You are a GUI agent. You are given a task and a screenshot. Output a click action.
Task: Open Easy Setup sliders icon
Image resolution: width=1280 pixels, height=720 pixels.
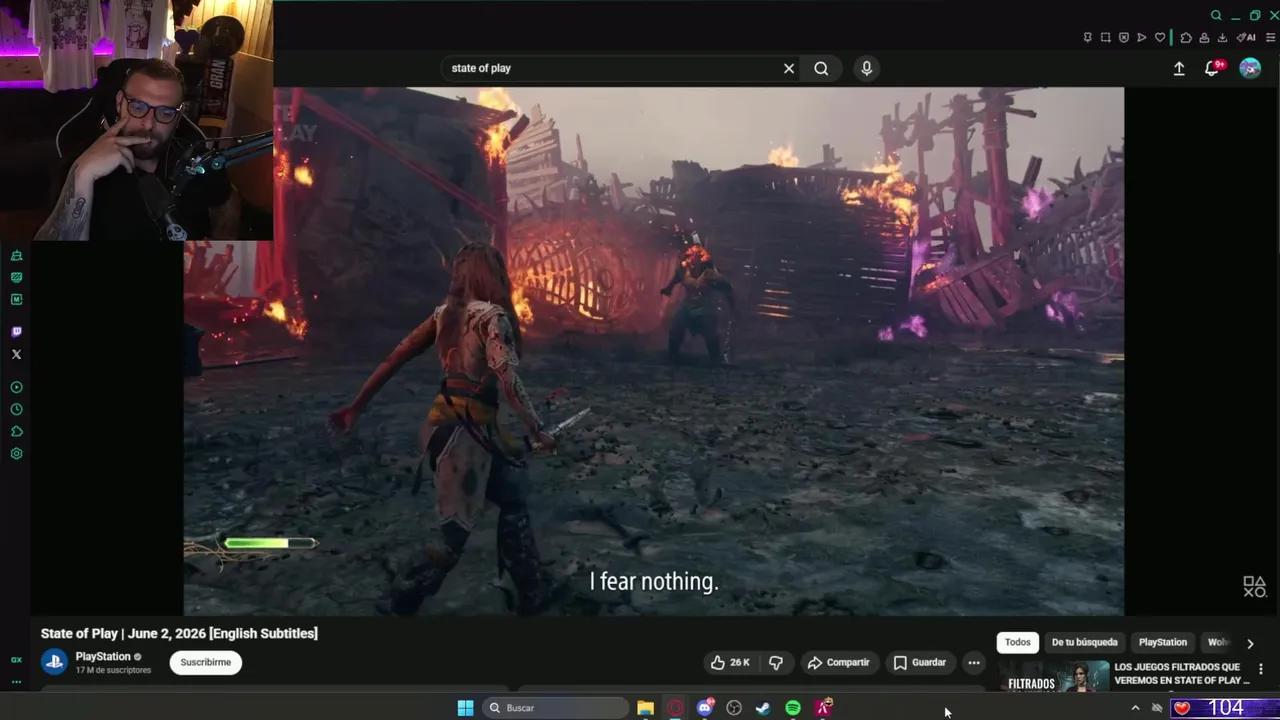click(x=1270, y=38)
